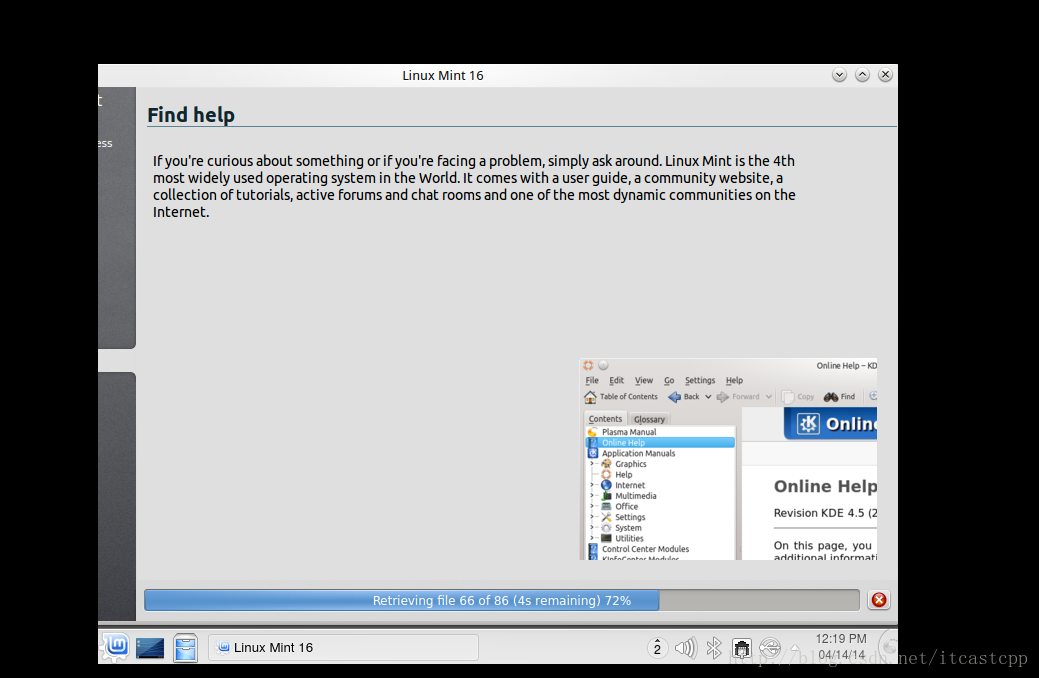Select the Linux Mint 16 taskbar entry
1039x678 pixels.
pyautogui.click(x=343, y=648)
